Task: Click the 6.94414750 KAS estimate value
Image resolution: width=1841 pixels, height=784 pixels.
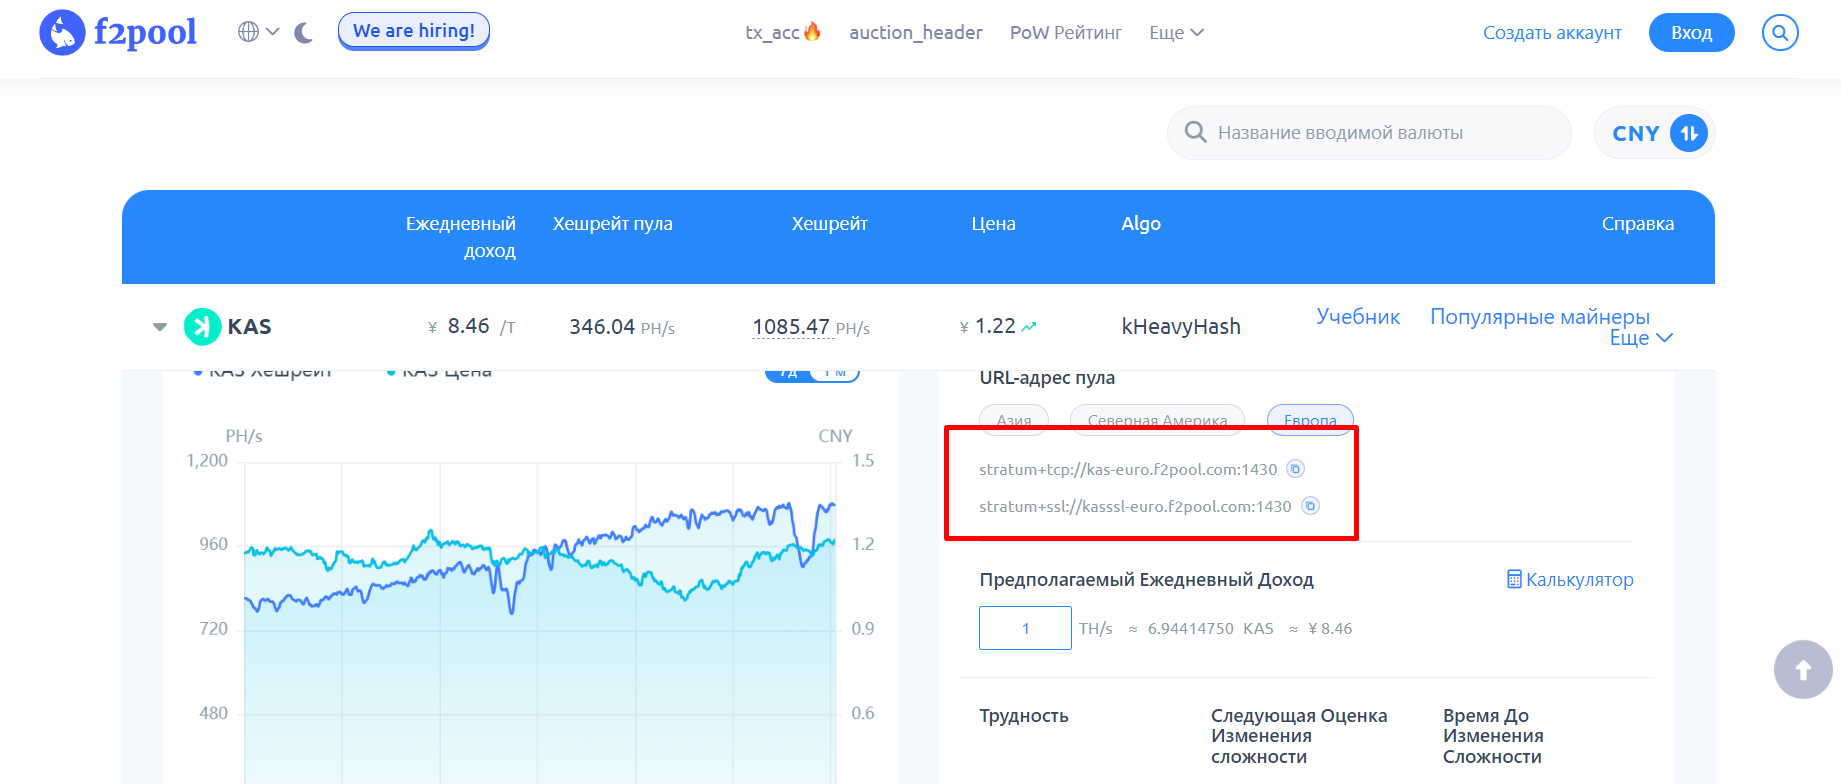Action: [x=1211, y=629]
